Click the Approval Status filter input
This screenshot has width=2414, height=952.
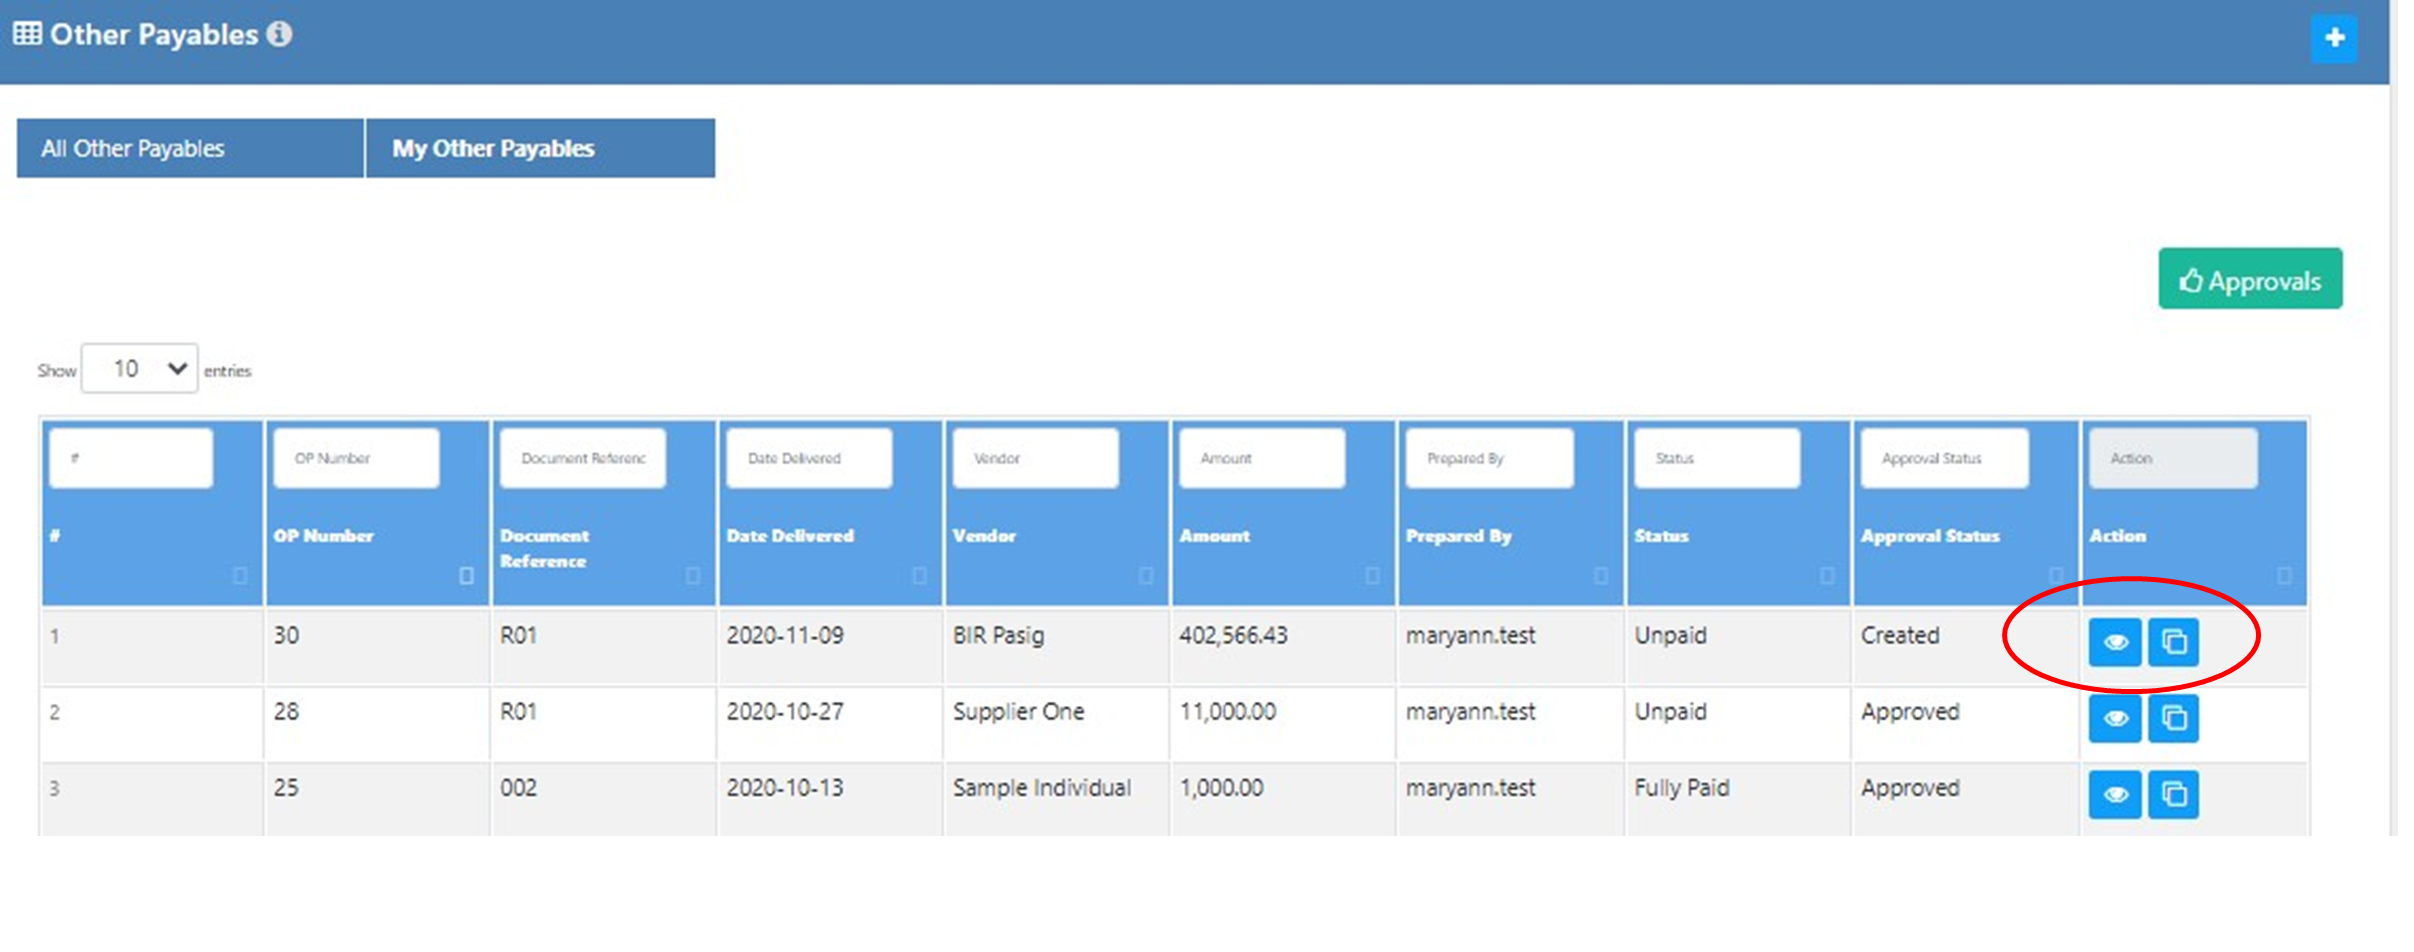click(1943, 458)
